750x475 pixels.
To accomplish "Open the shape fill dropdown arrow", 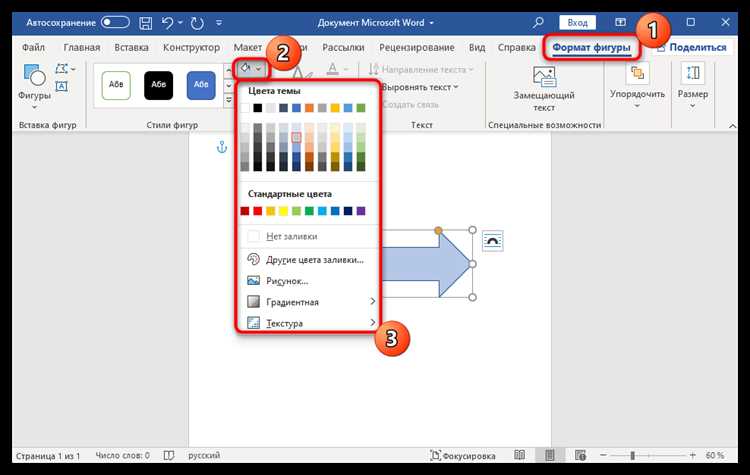I will coord(259,69).
